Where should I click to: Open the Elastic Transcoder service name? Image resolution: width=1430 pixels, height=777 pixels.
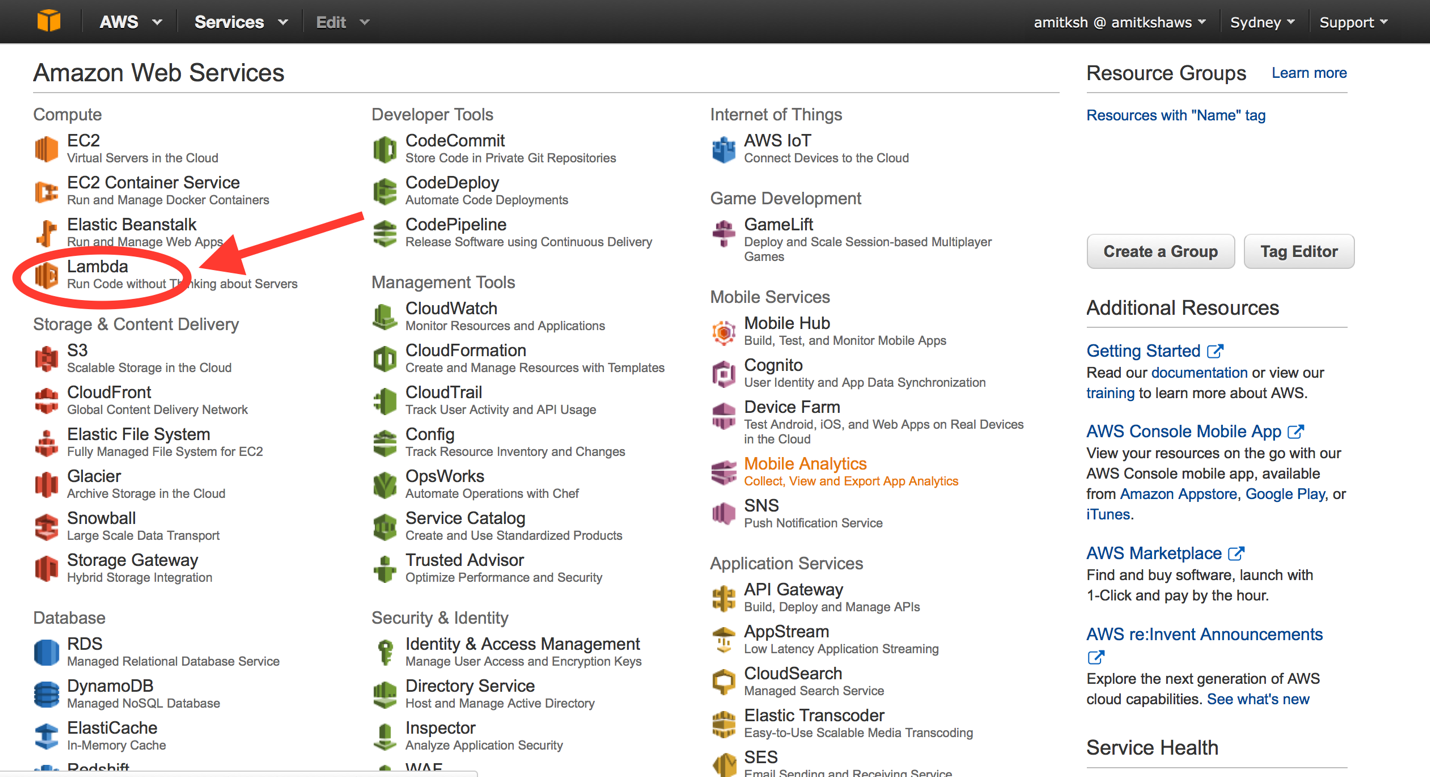pyautogui.click(x=814, y=716)
